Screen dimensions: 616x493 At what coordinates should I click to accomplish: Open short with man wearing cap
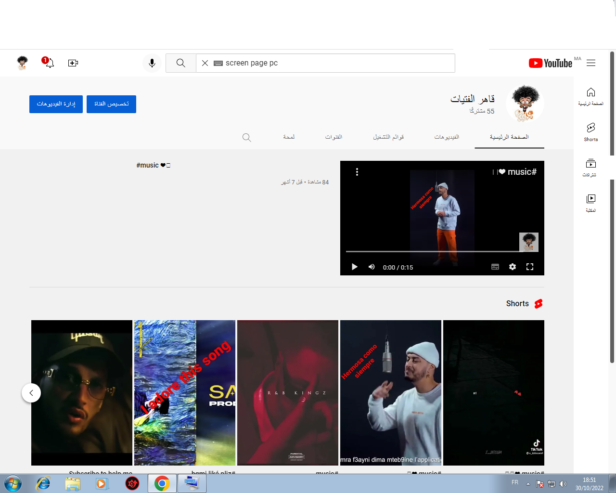(82, 393)
